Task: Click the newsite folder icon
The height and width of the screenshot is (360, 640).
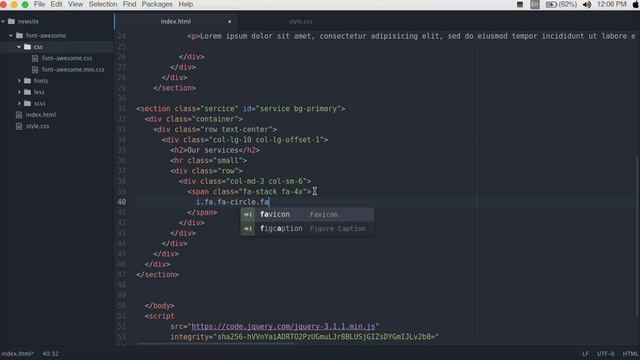Action: click(x=11, y=21)
